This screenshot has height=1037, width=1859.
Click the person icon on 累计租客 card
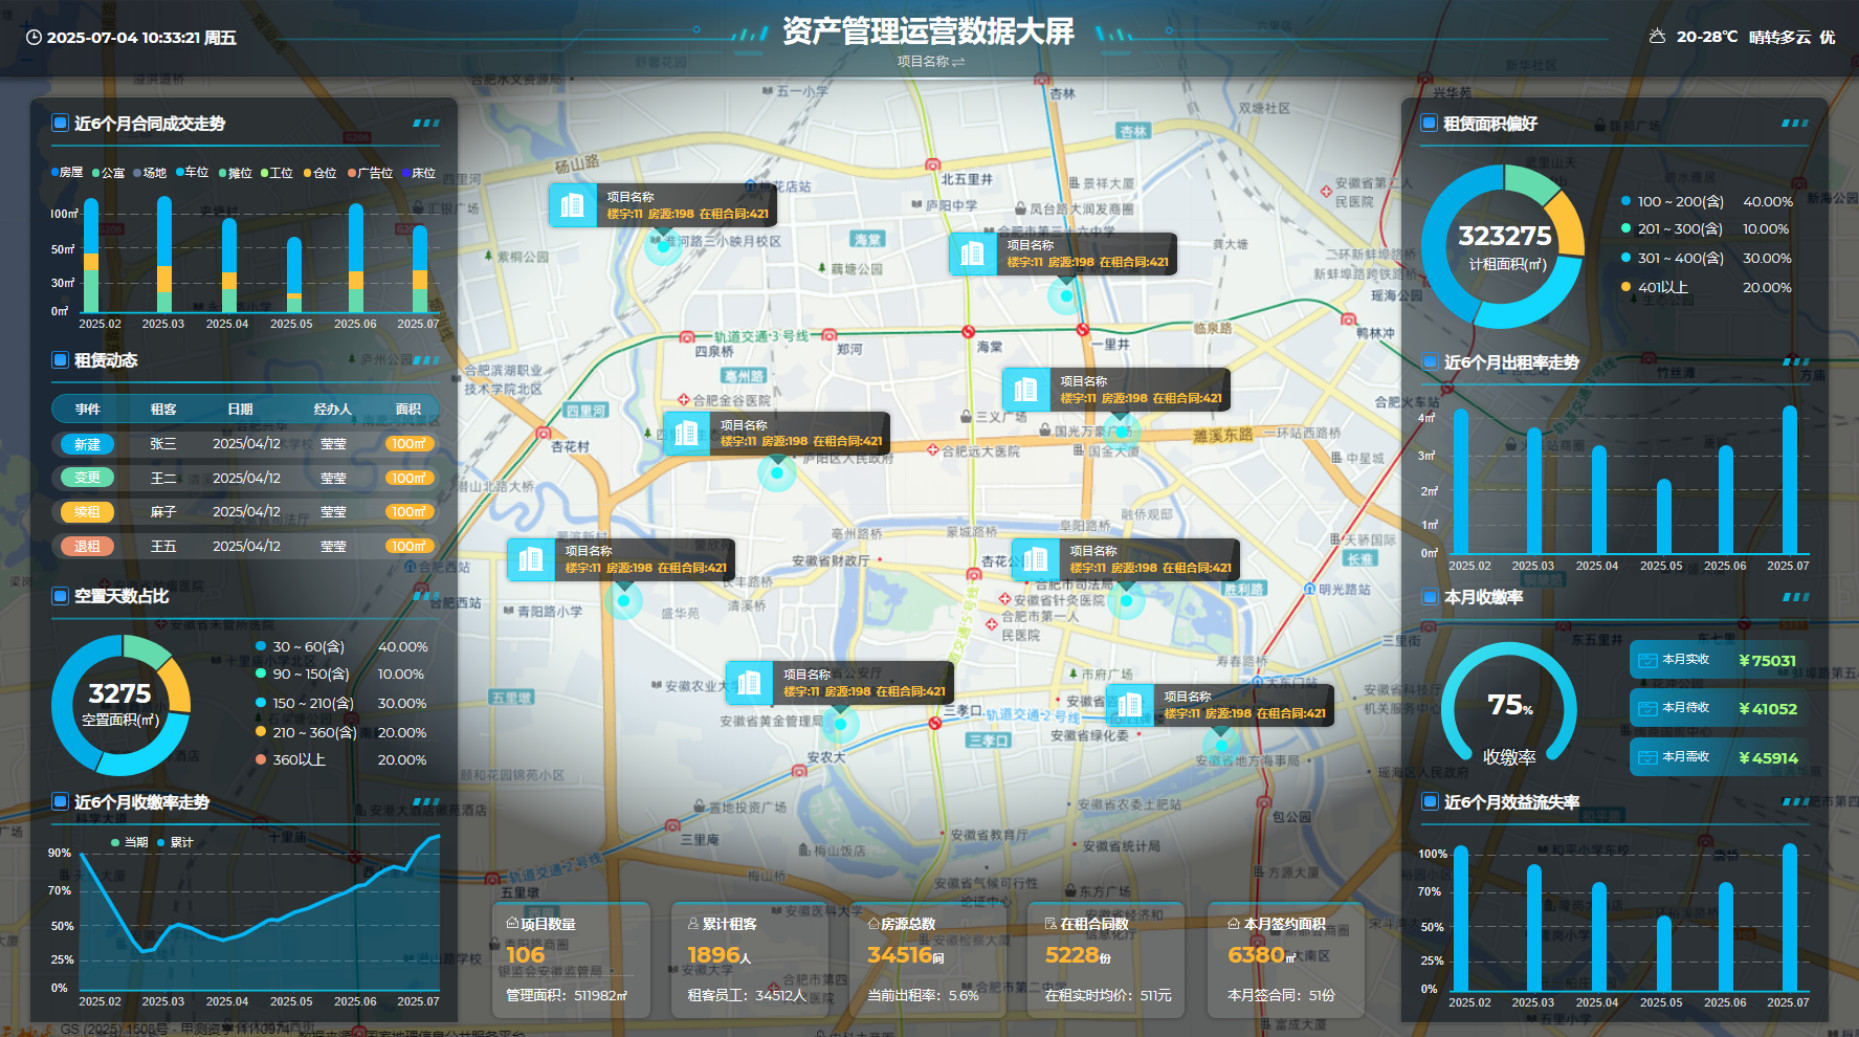(693, 923)
